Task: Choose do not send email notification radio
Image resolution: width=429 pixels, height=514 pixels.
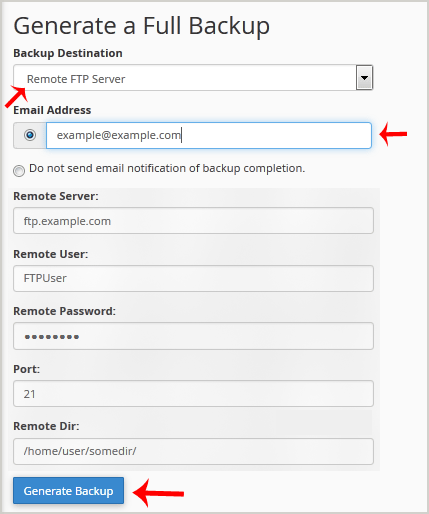Action: [19, 171]
